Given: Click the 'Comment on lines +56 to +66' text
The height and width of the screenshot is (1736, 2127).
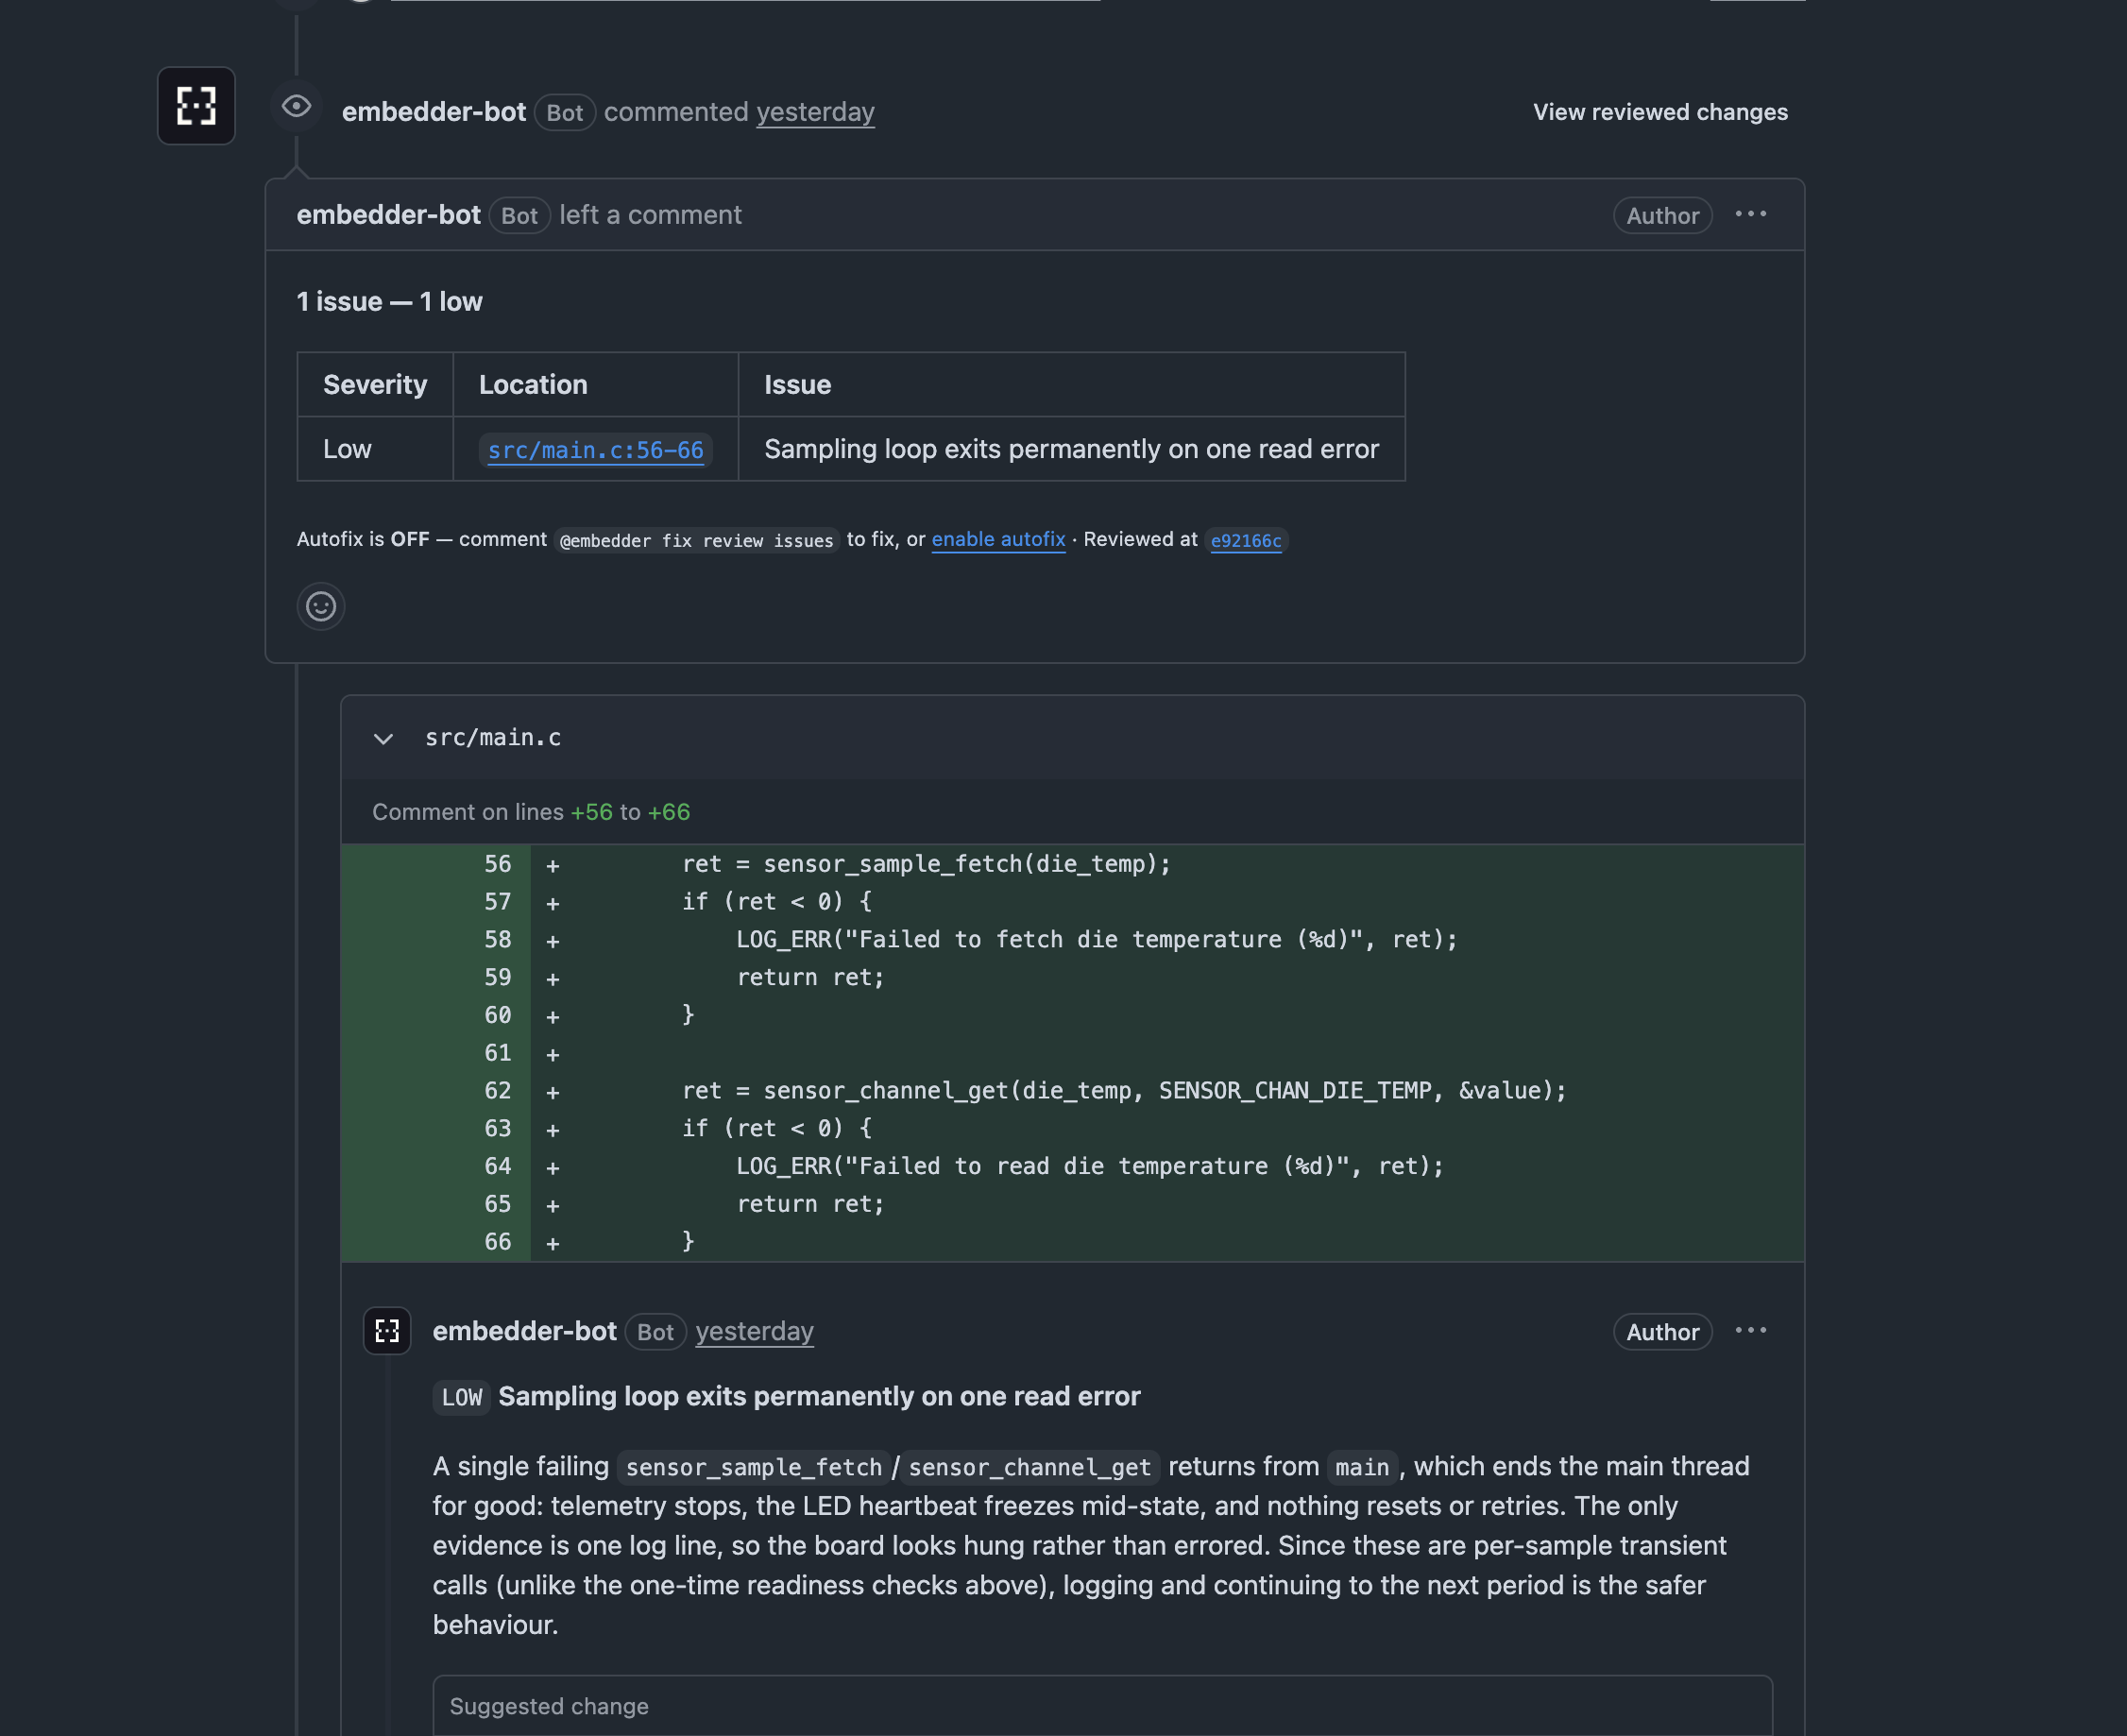Looking at the screenshot, I should (x=531, y=811).
